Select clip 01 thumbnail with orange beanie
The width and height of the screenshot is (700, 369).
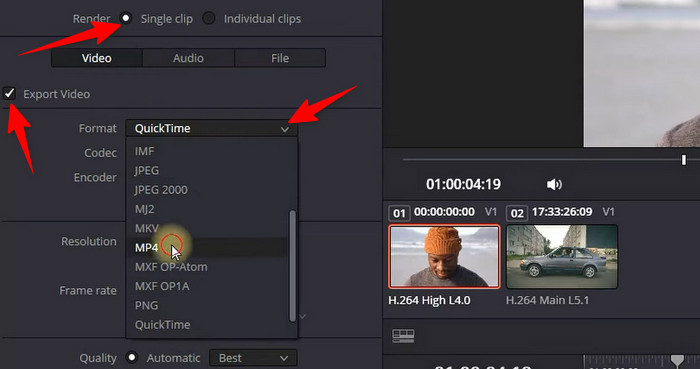(x=444, y=256)
